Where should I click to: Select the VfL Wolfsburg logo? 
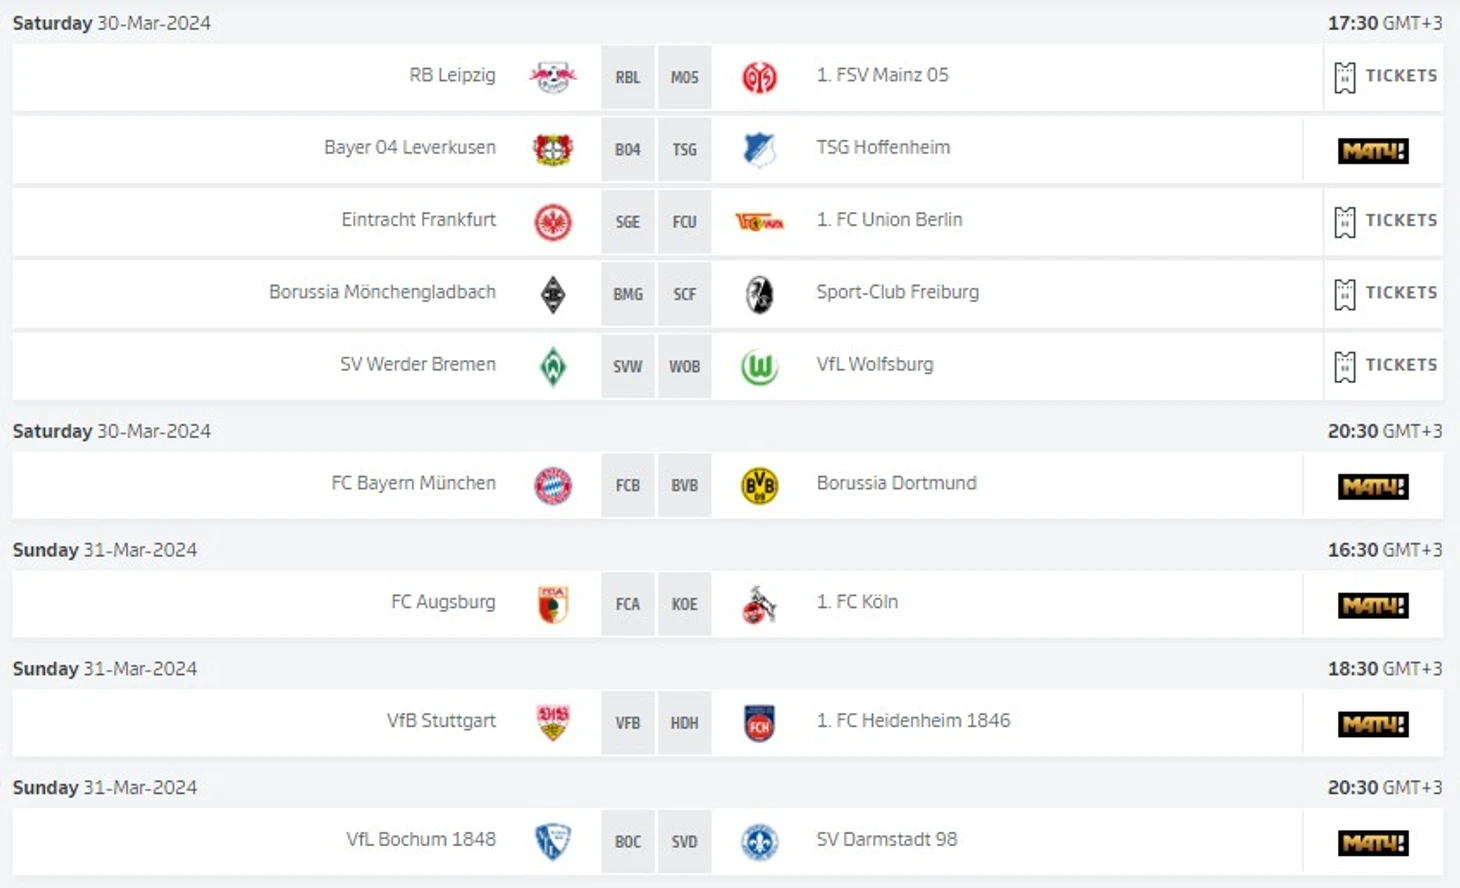[x=760, y=367]
